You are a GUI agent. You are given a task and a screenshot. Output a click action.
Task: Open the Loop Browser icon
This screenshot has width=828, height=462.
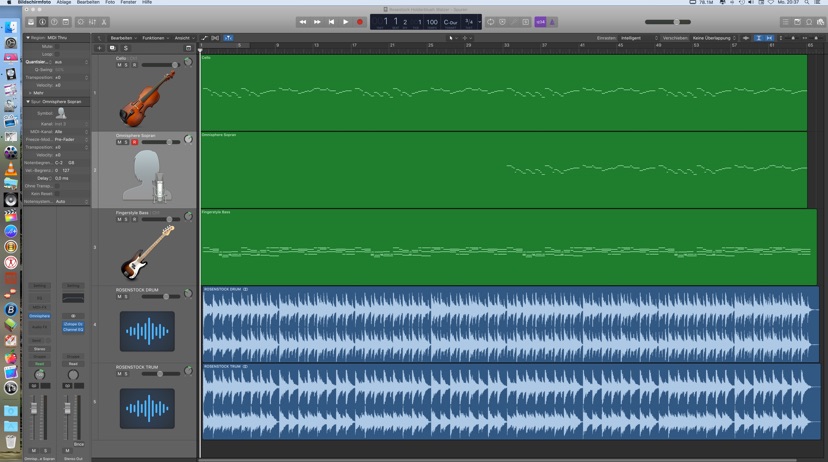tap(809, 22)
